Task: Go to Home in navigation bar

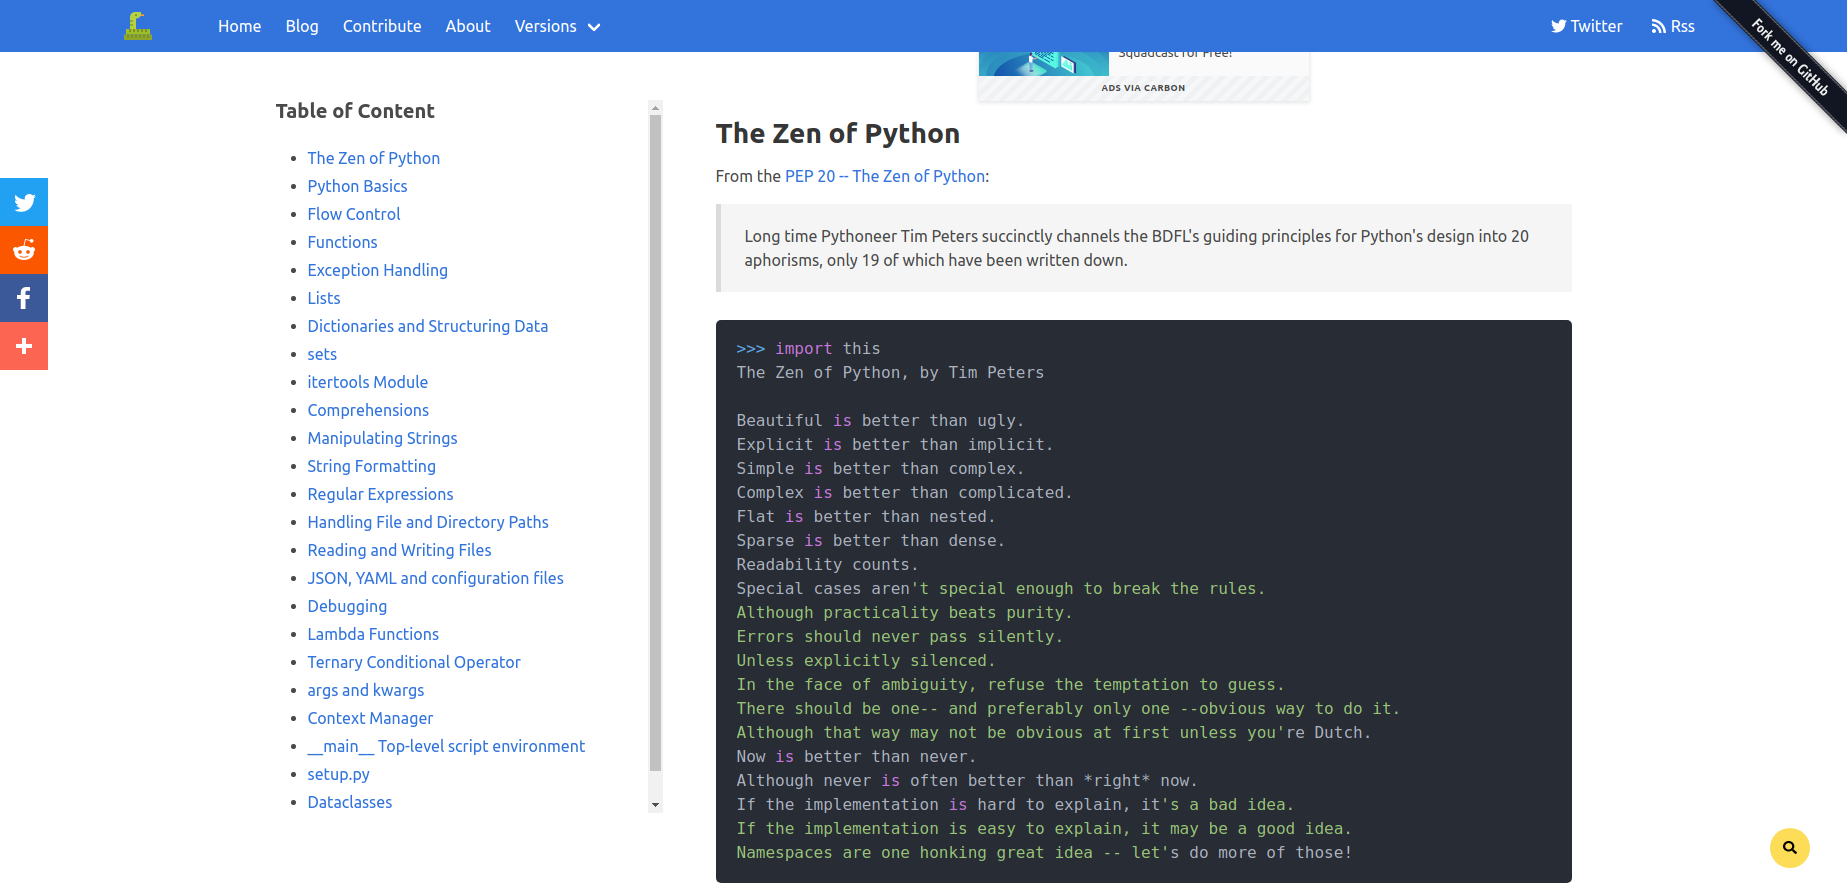Action: pyautogui.click(x=240, y=26)
